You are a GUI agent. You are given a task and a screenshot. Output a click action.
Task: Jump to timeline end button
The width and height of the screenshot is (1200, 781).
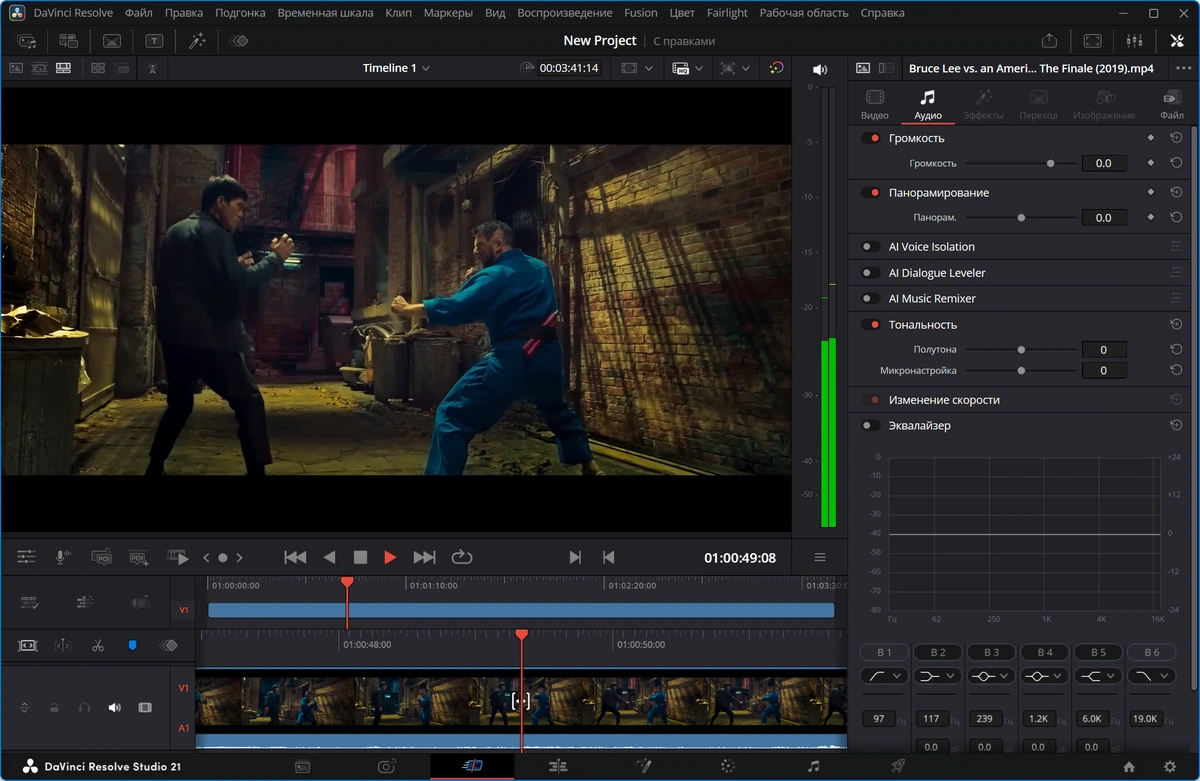[x=424, y=557]
